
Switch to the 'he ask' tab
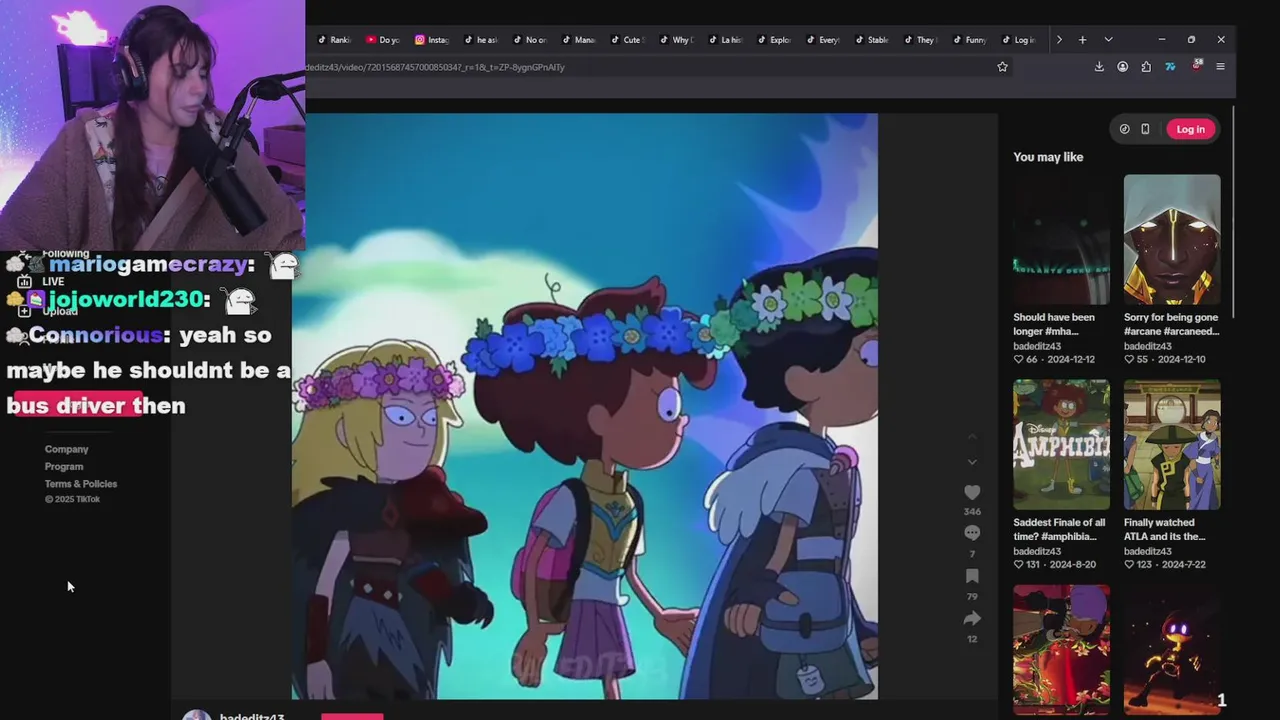click(481, 40)
